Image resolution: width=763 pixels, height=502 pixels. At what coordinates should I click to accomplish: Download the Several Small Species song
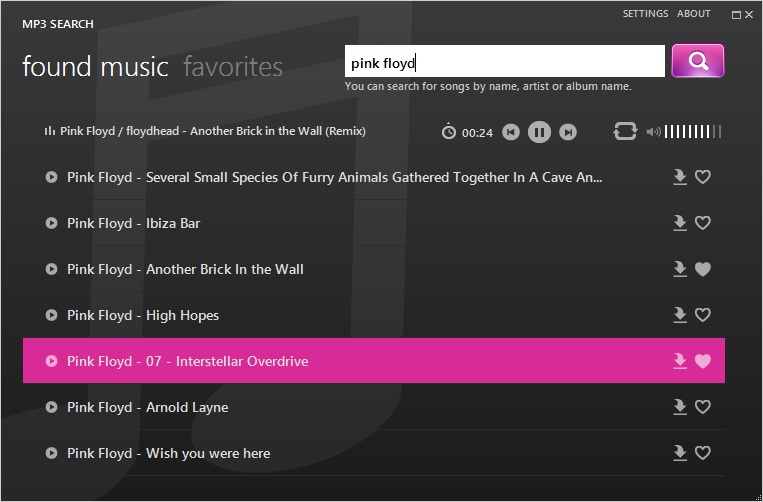(680, 177)
